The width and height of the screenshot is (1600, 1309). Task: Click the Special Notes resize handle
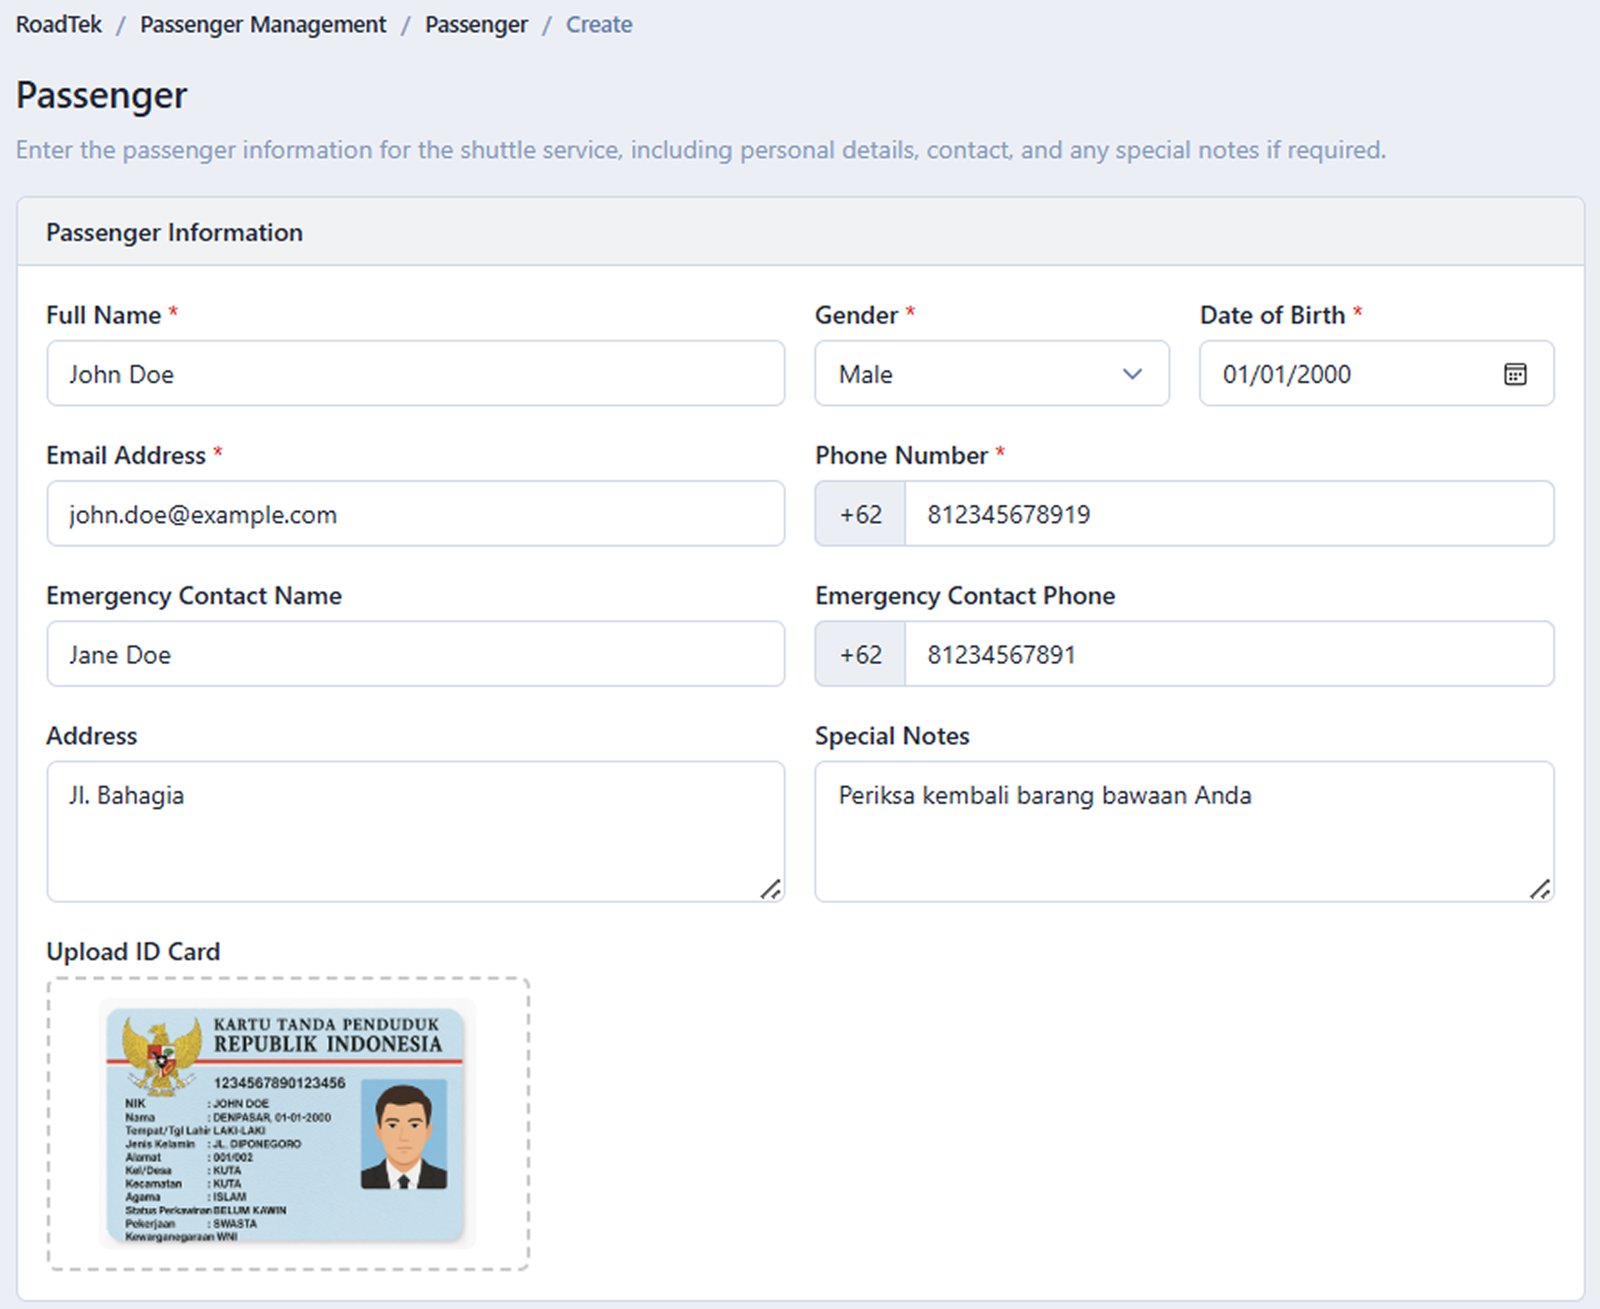[x=1540, y=889]
